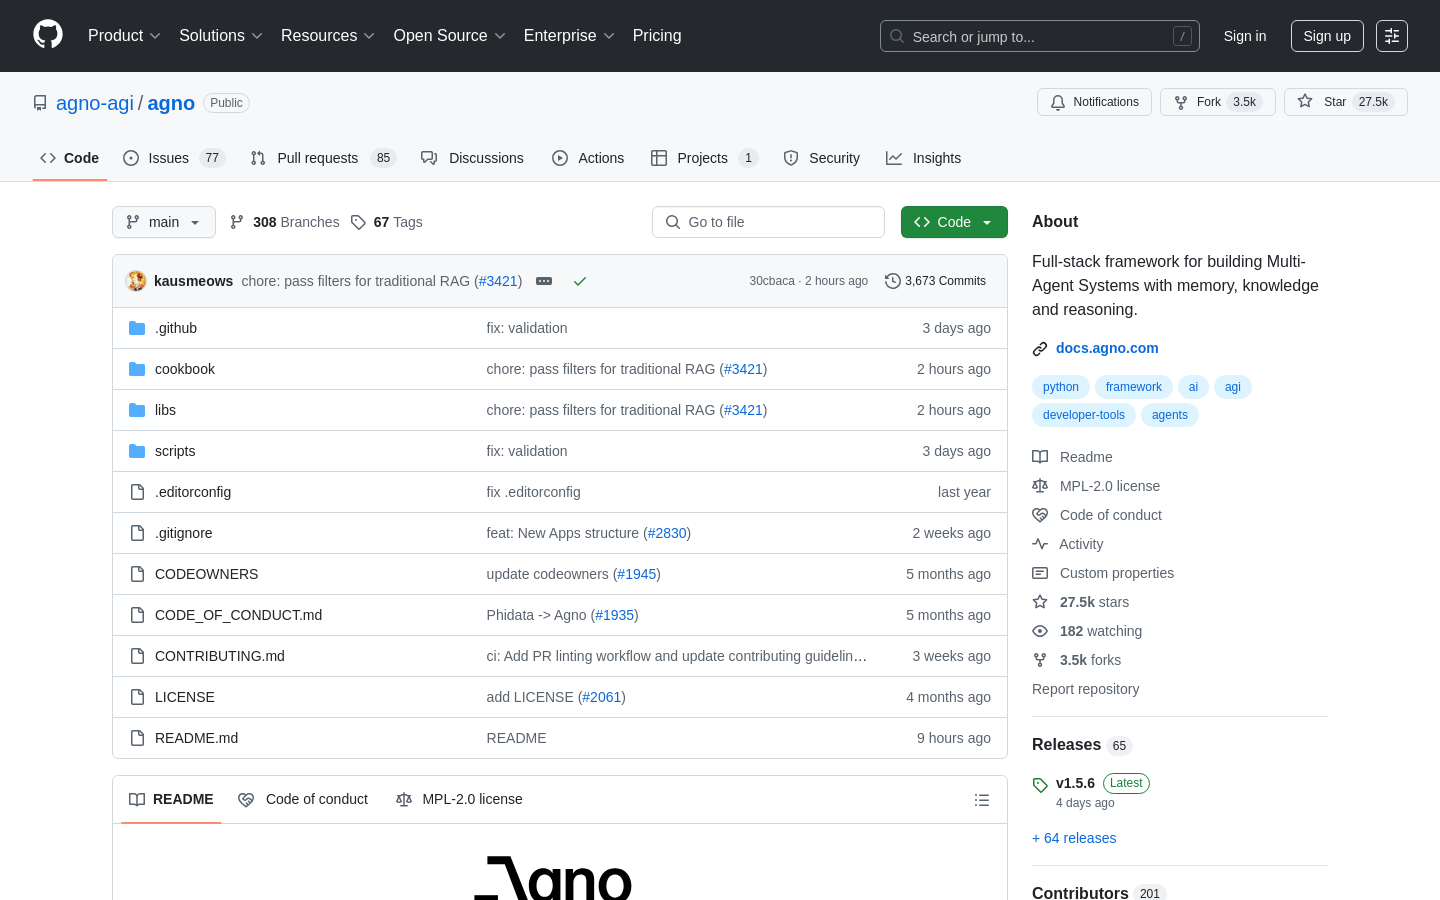The image size is (1440, 900).
Task: Click Report repository link
Action: click(1085, 689)
